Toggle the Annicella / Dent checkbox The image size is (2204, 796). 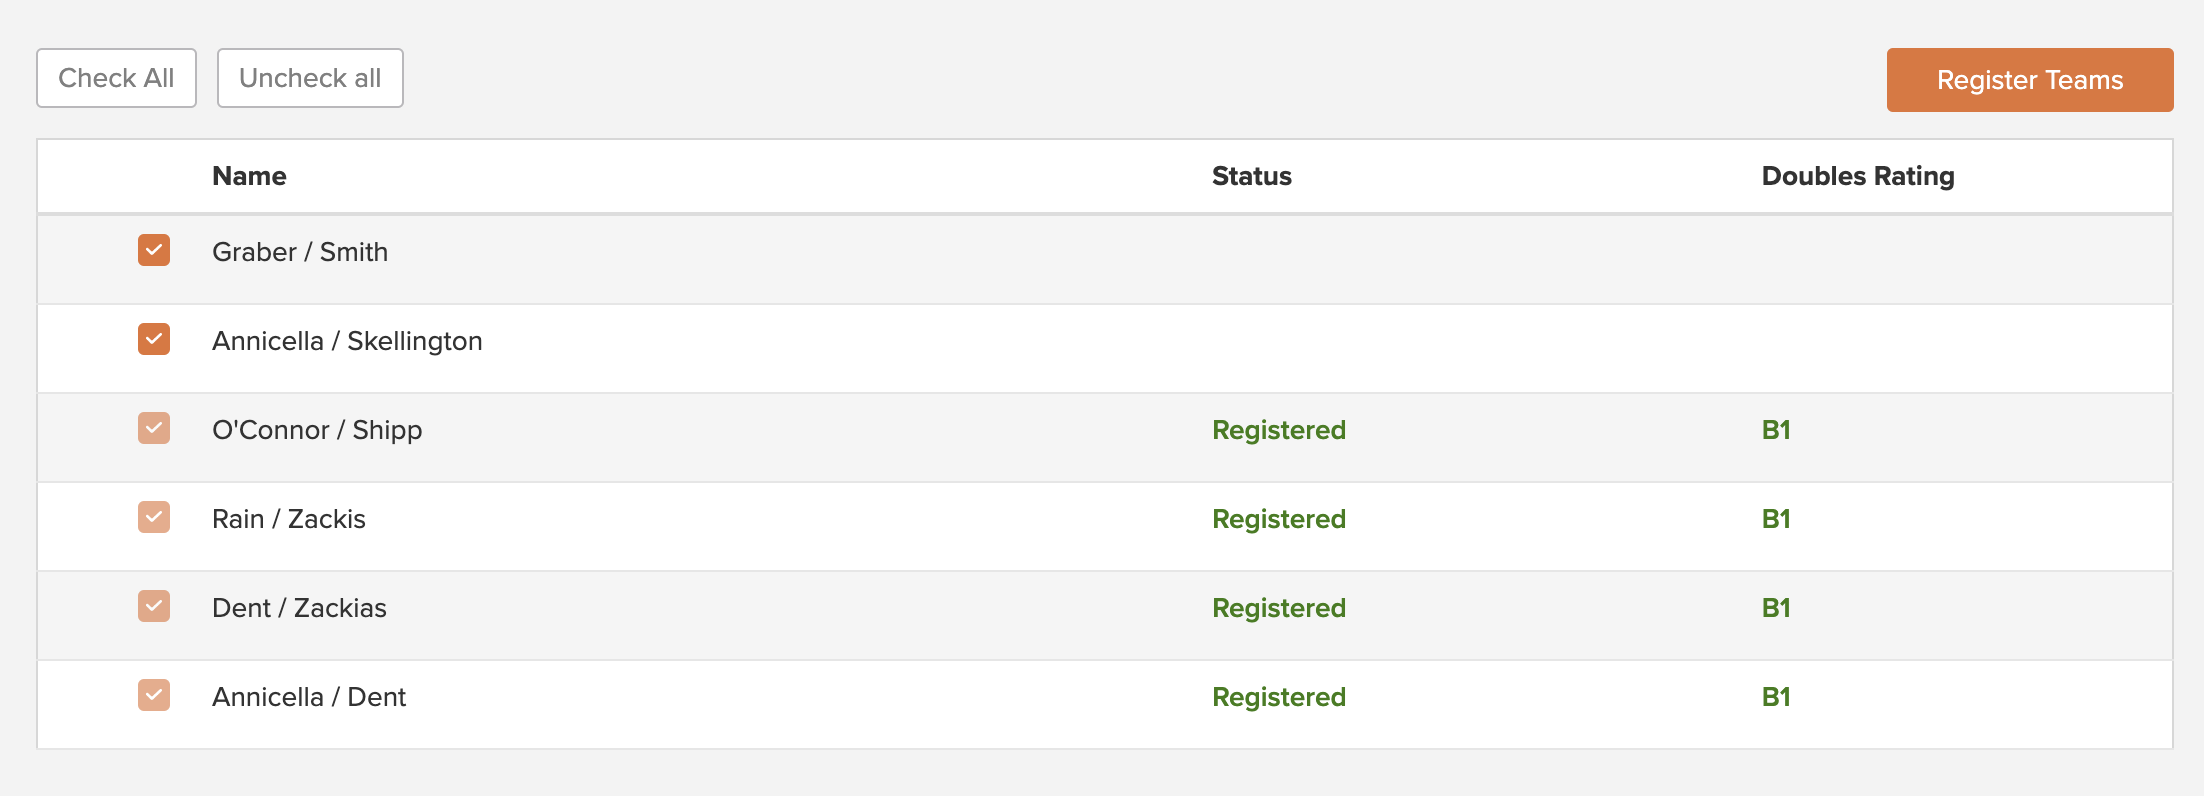[154, 695]
